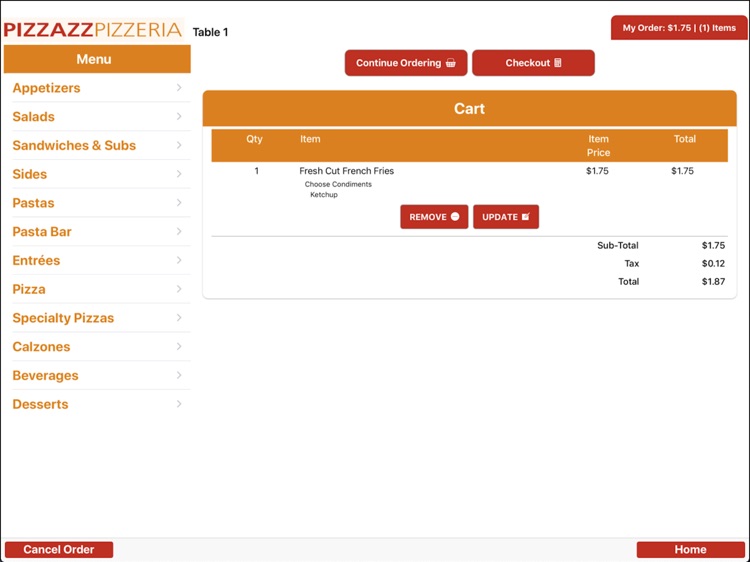Open the Entrées menu category
Viewport: 750px width, 562px height.
coord(97,260)
